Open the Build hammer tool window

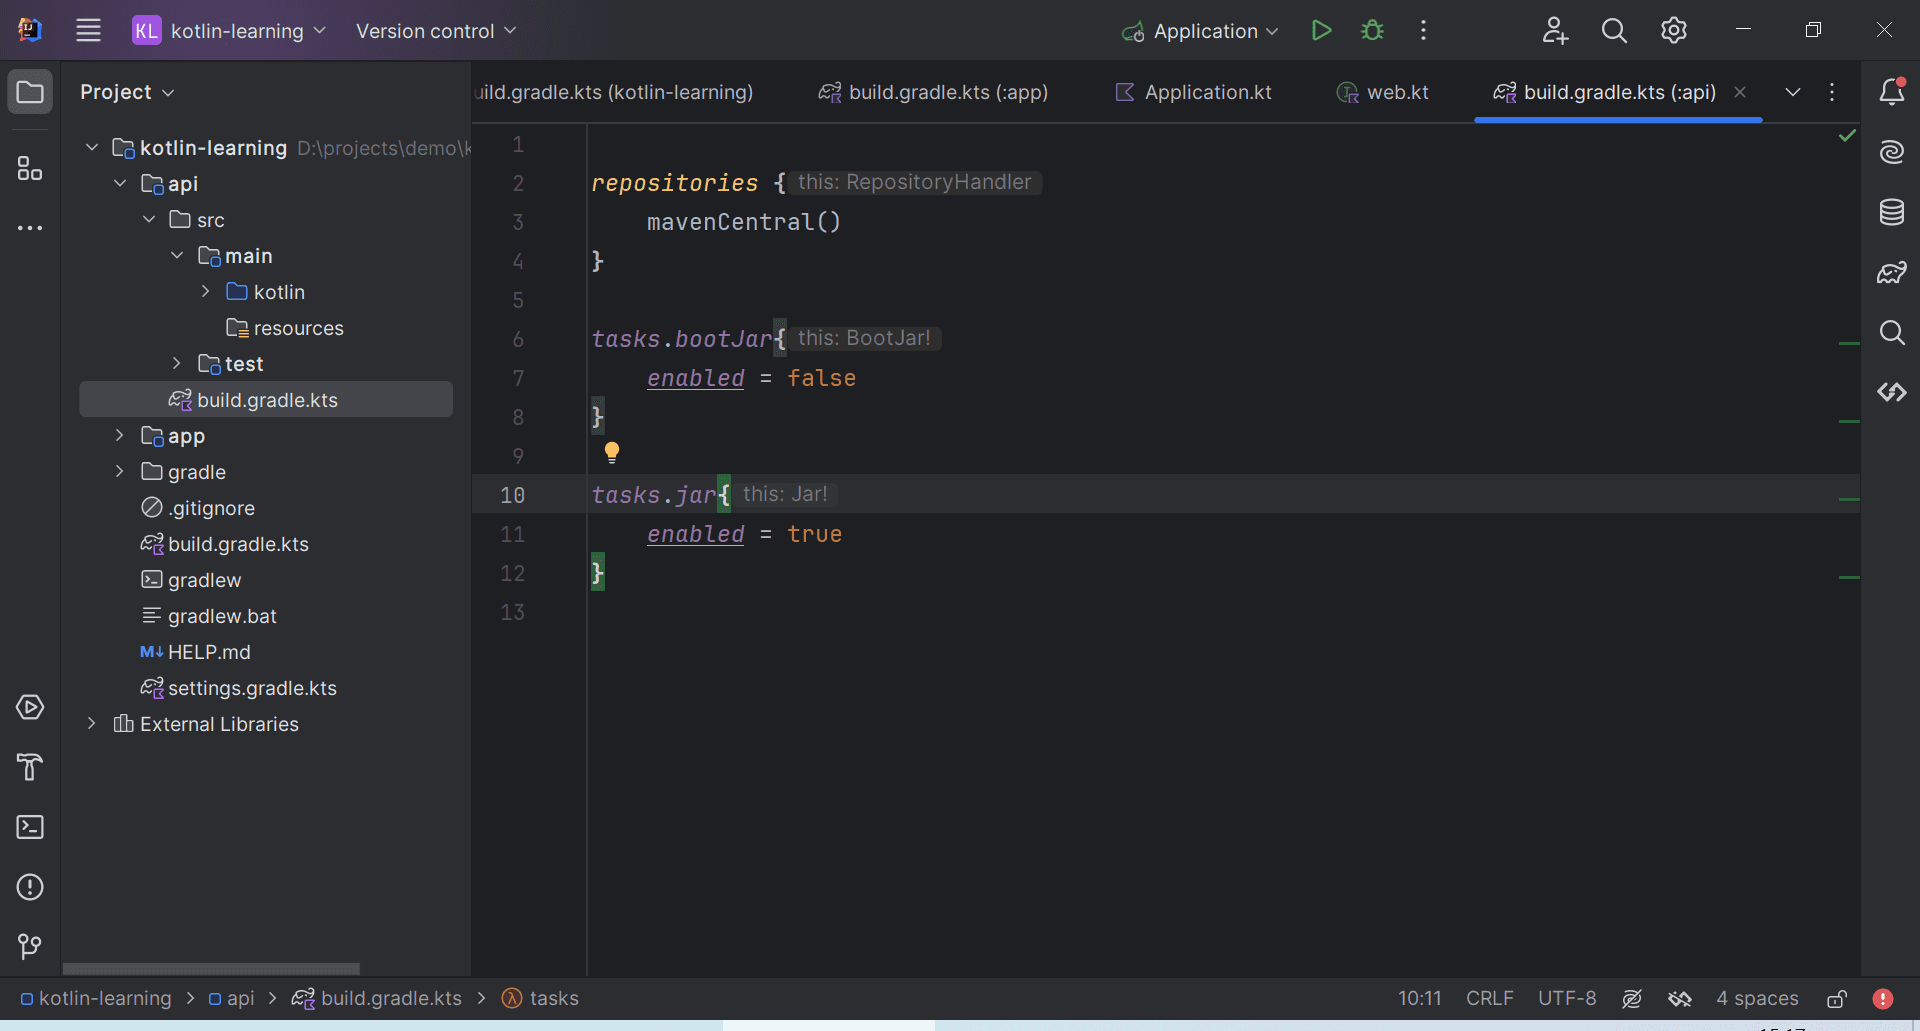[x=30, y=767]
